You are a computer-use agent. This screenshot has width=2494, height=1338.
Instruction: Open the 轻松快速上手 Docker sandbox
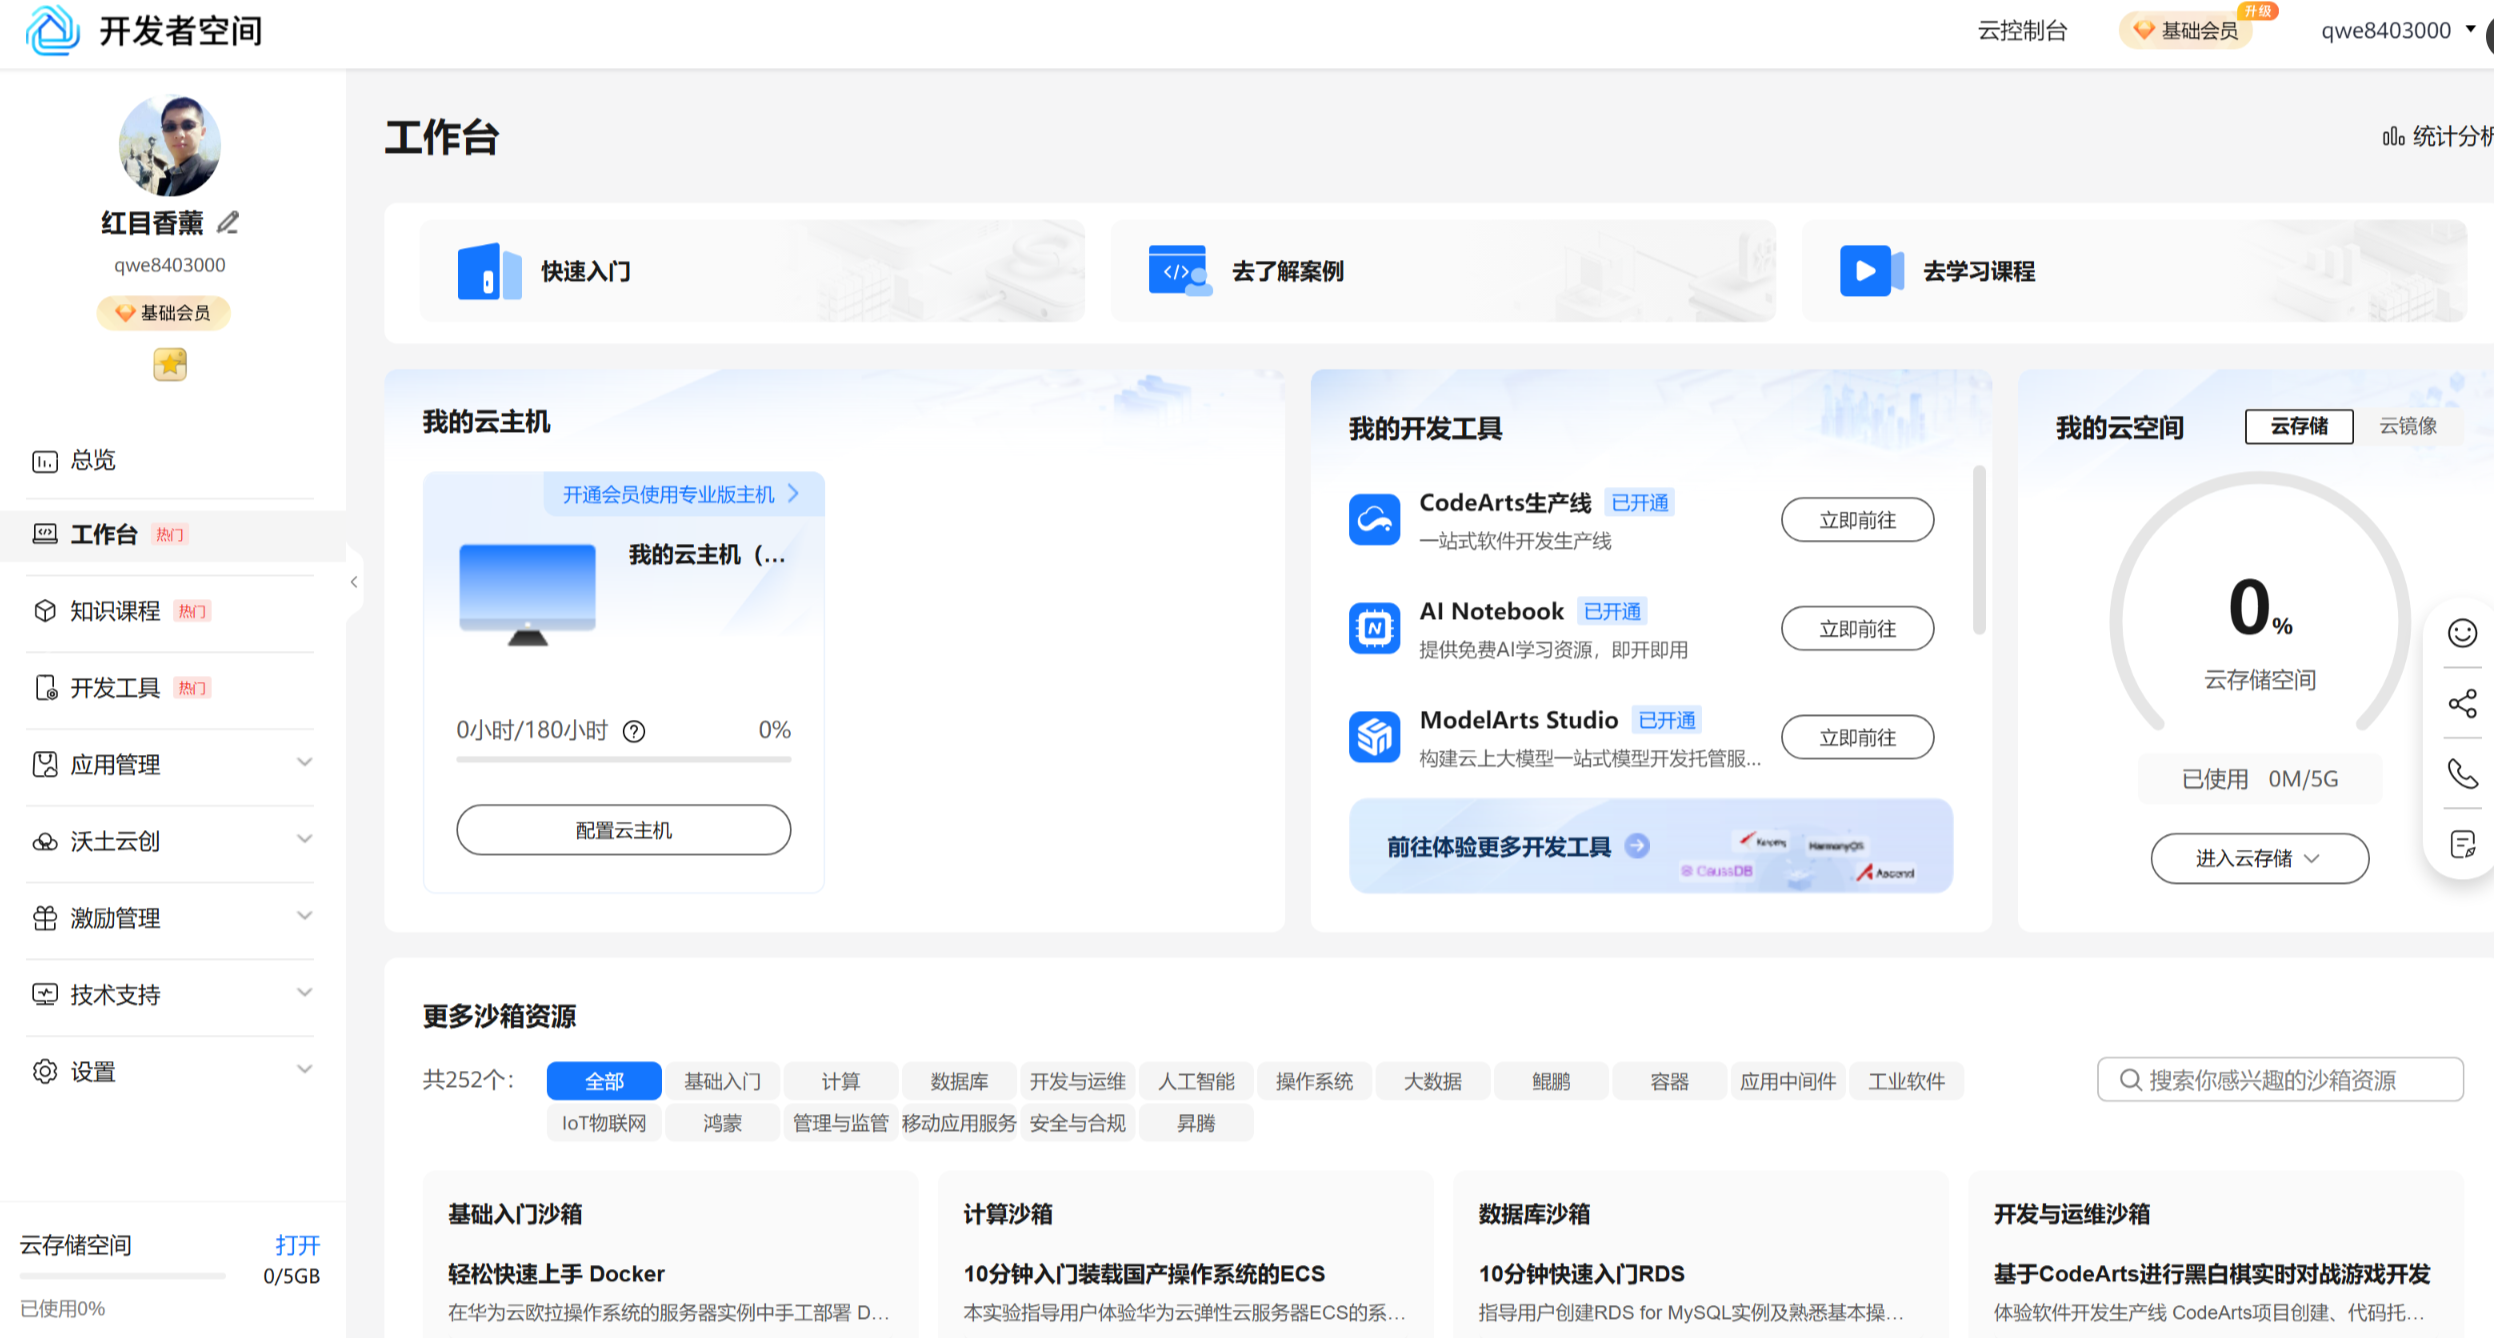pos(556,1274)
